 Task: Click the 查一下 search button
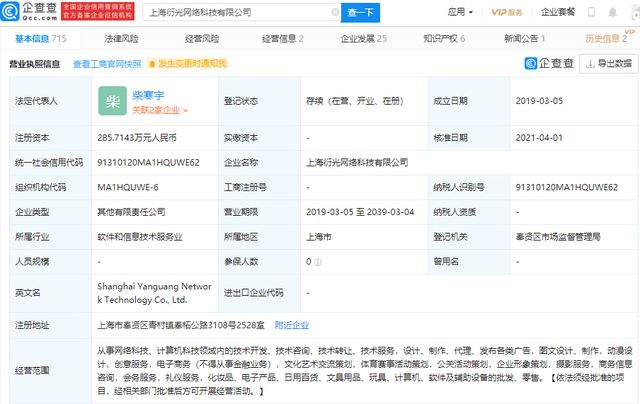click(360, 13)
